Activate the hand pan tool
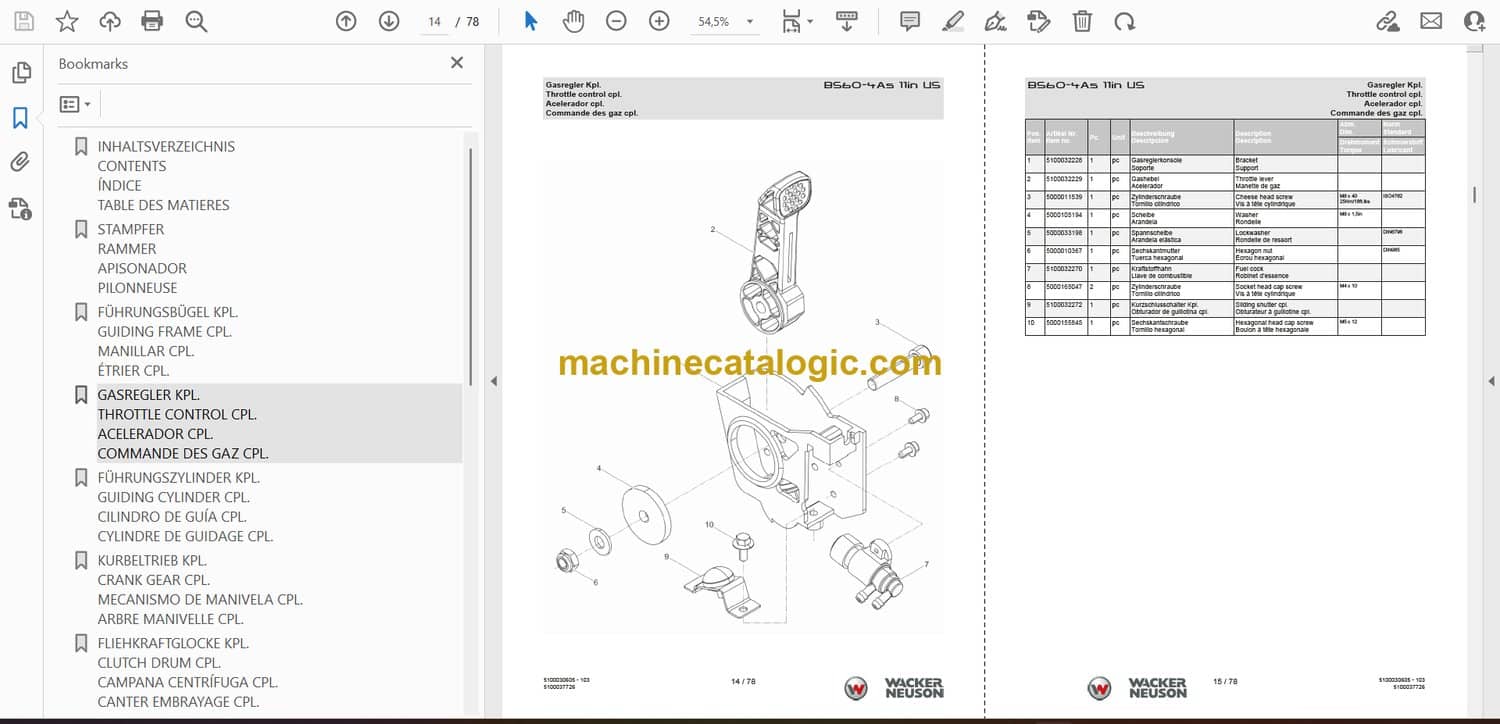1500x724 pixels. coord(573,21)
